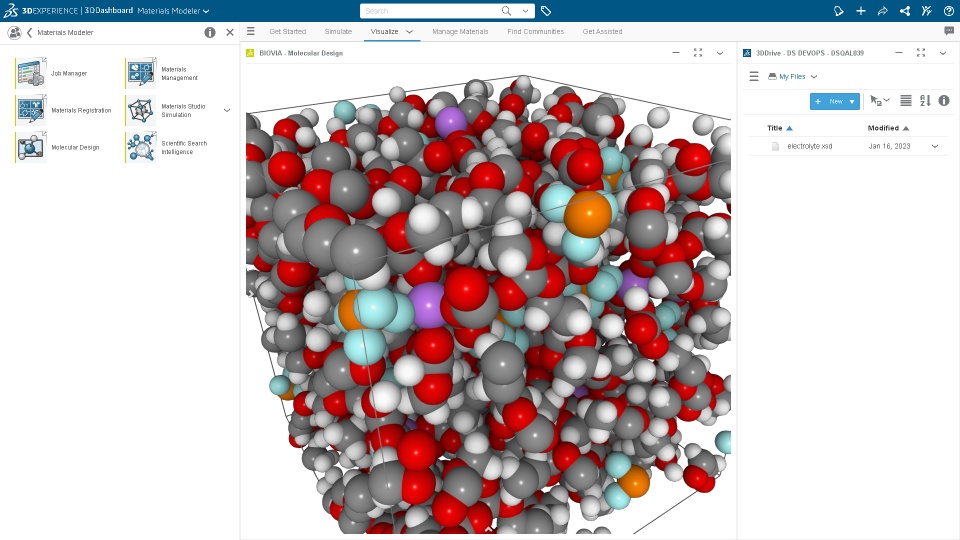Select the Visualize tab
Image resolution: width=960 pixels, height=540 pixels.
pyautogui.click(x=384, y=31)
